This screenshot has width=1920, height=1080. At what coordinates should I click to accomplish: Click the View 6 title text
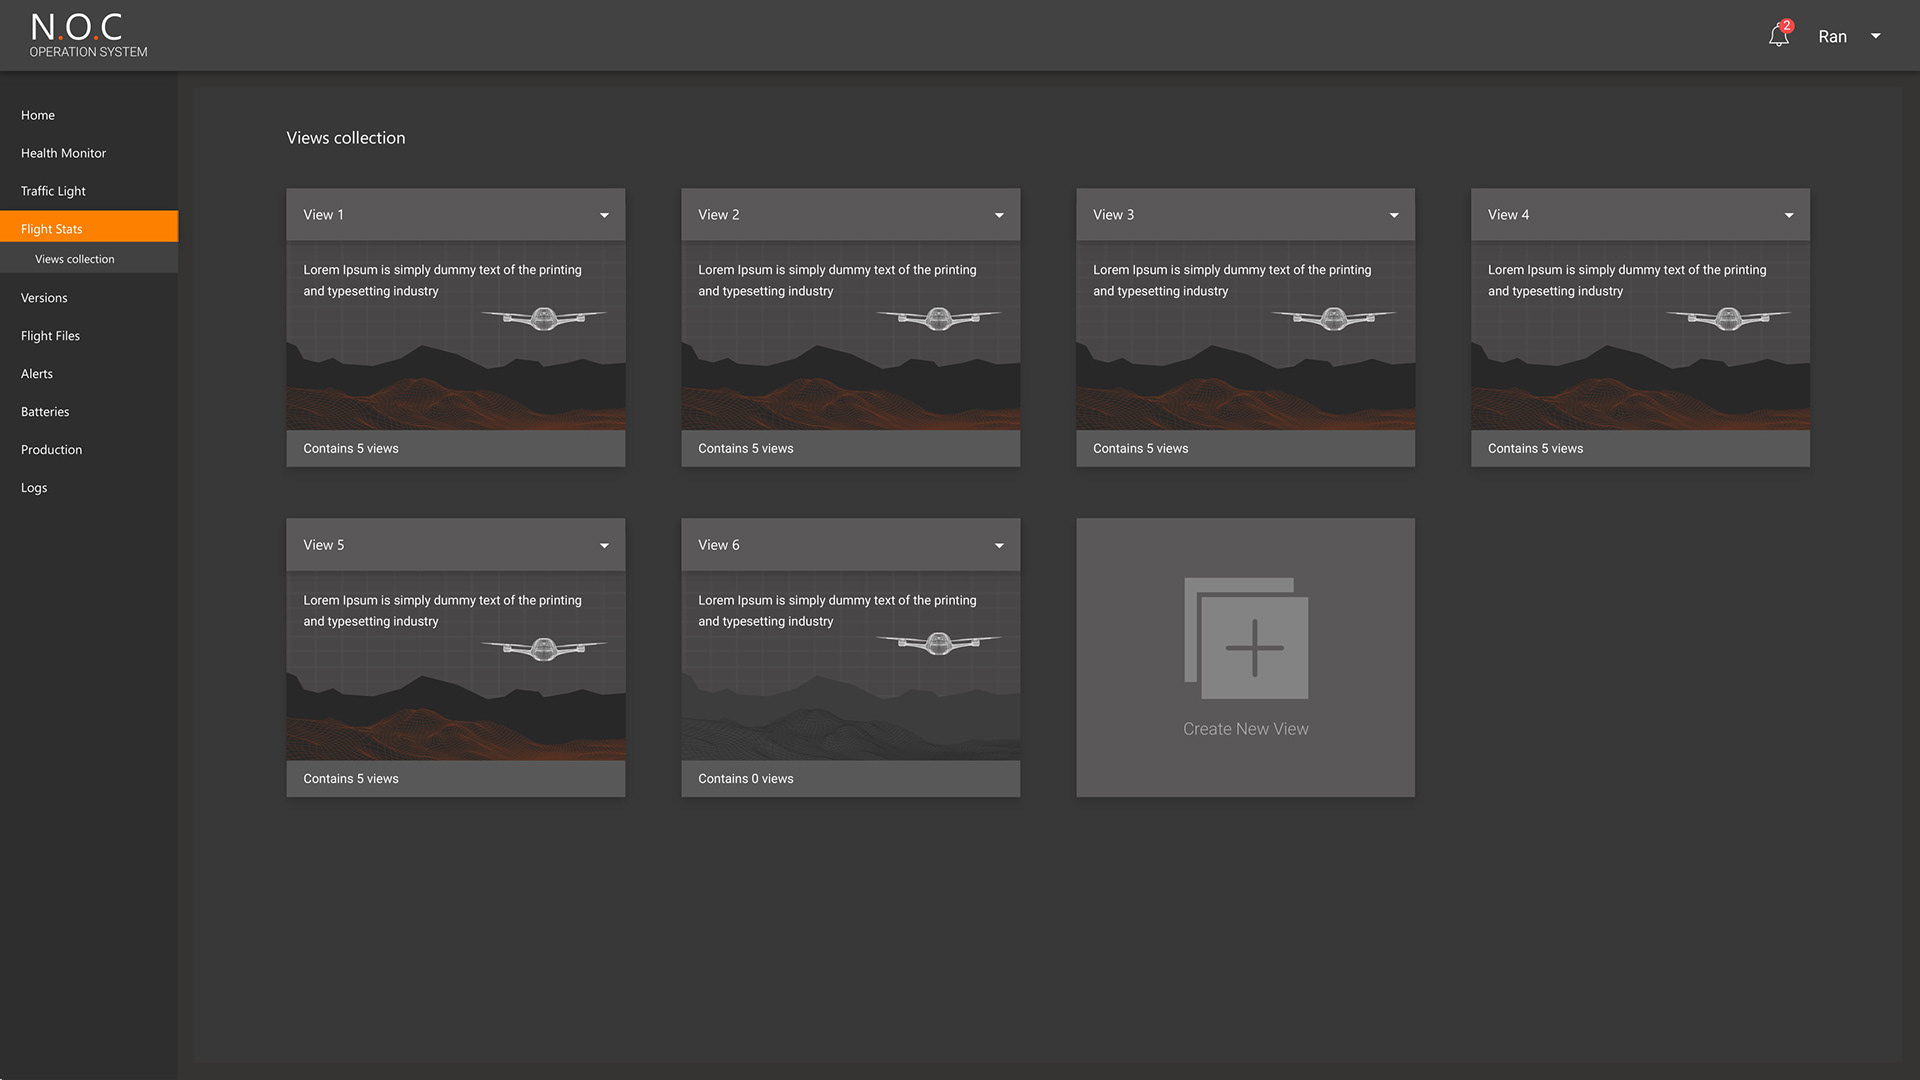(x=718, y=545)
